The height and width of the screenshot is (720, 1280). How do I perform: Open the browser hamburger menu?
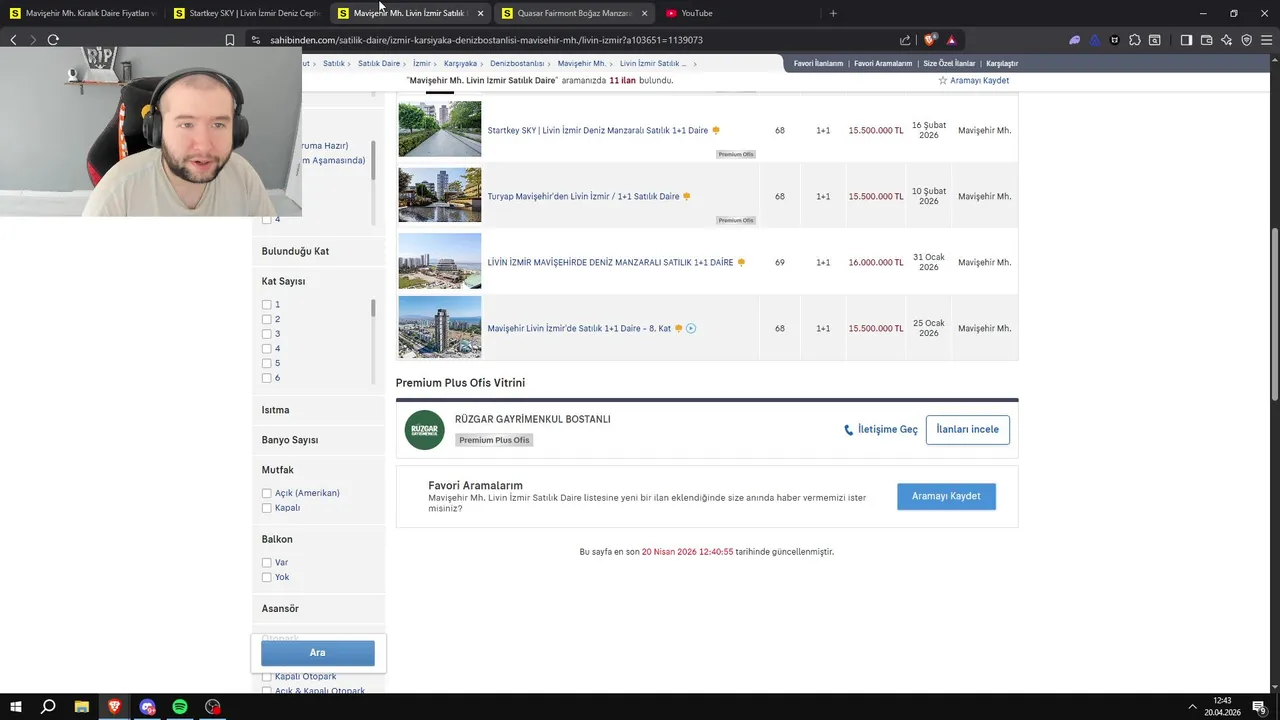[1266, 40]
